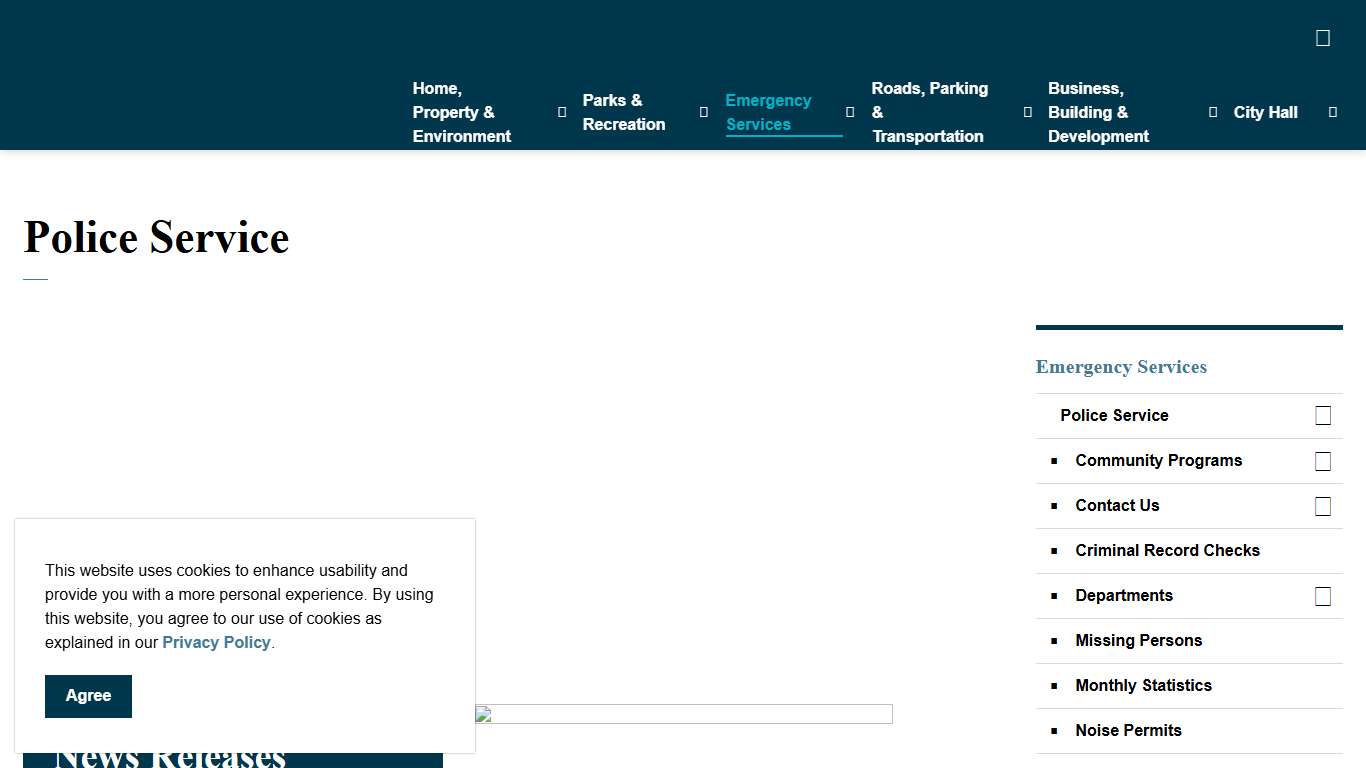The height and width of the screenshot is (768, 1366).
Task: Click the broken image placeholder banner
Action: pos(683,714)
